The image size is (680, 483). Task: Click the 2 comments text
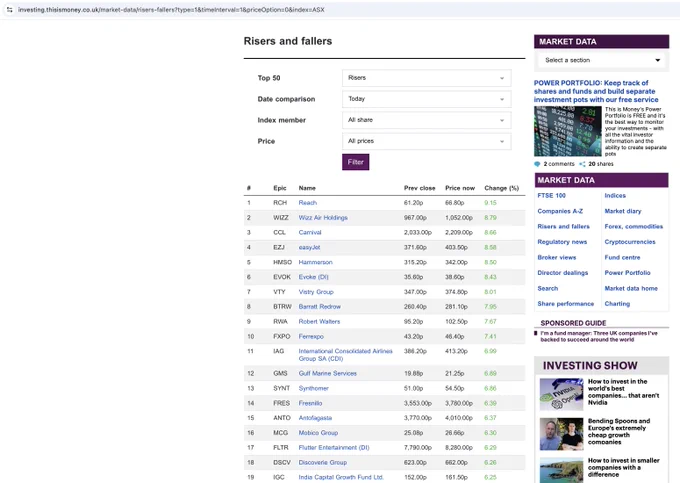559,164
